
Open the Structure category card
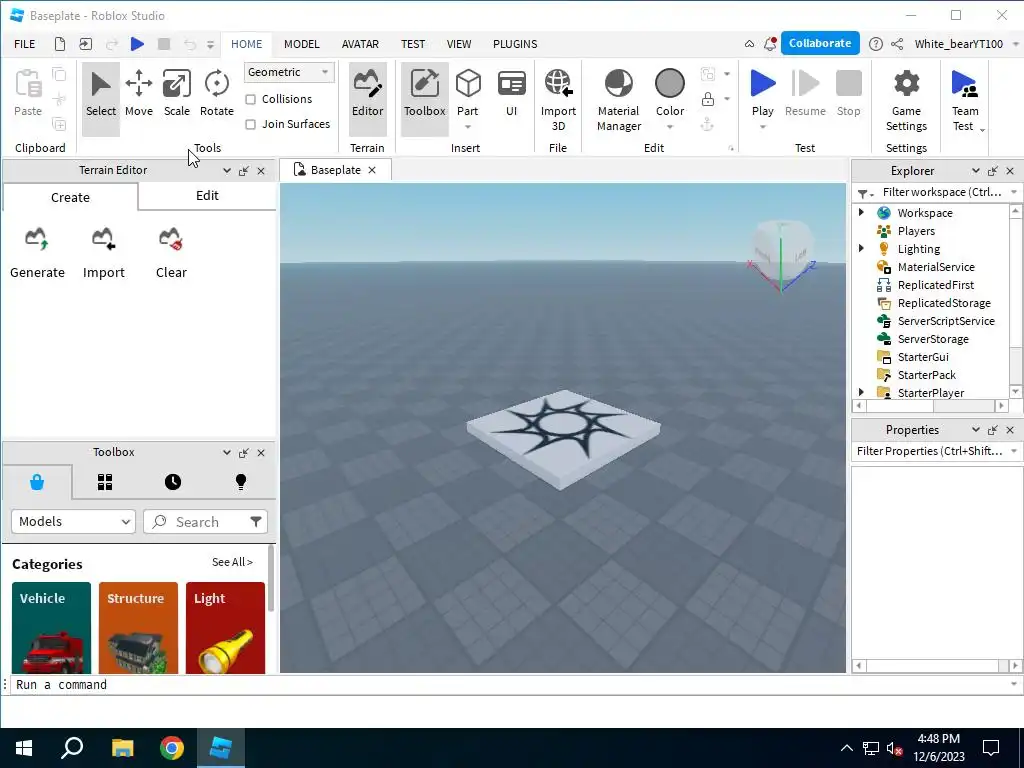click(138, 628)
